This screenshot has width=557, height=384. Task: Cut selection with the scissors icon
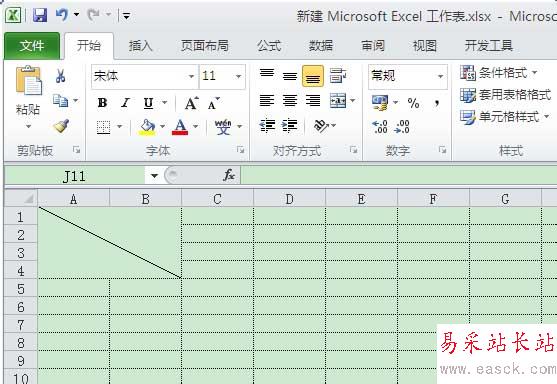(60, 76)
